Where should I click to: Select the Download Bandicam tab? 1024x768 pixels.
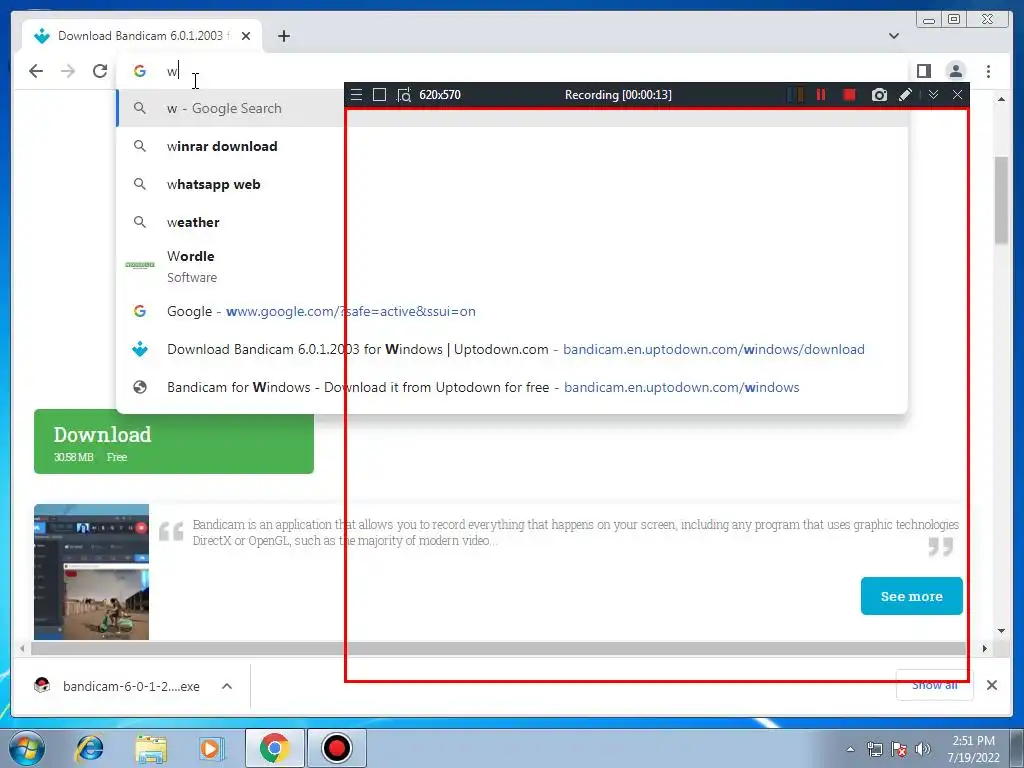[x=142, y=36]
